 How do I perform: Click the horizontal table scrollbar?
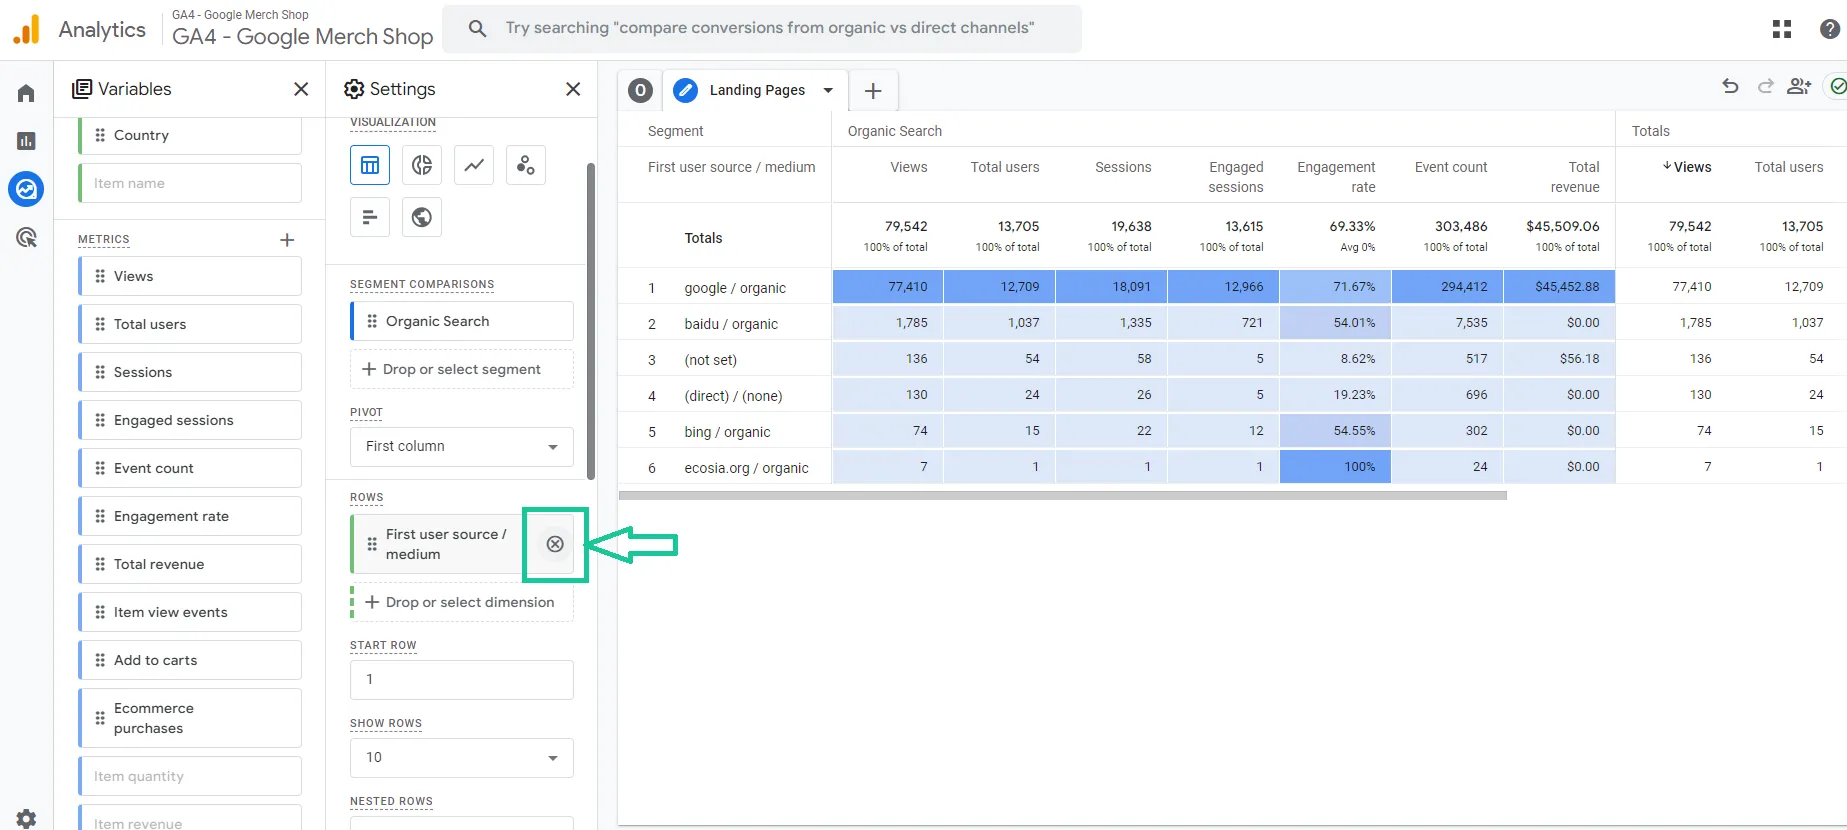pos(1063,495)
